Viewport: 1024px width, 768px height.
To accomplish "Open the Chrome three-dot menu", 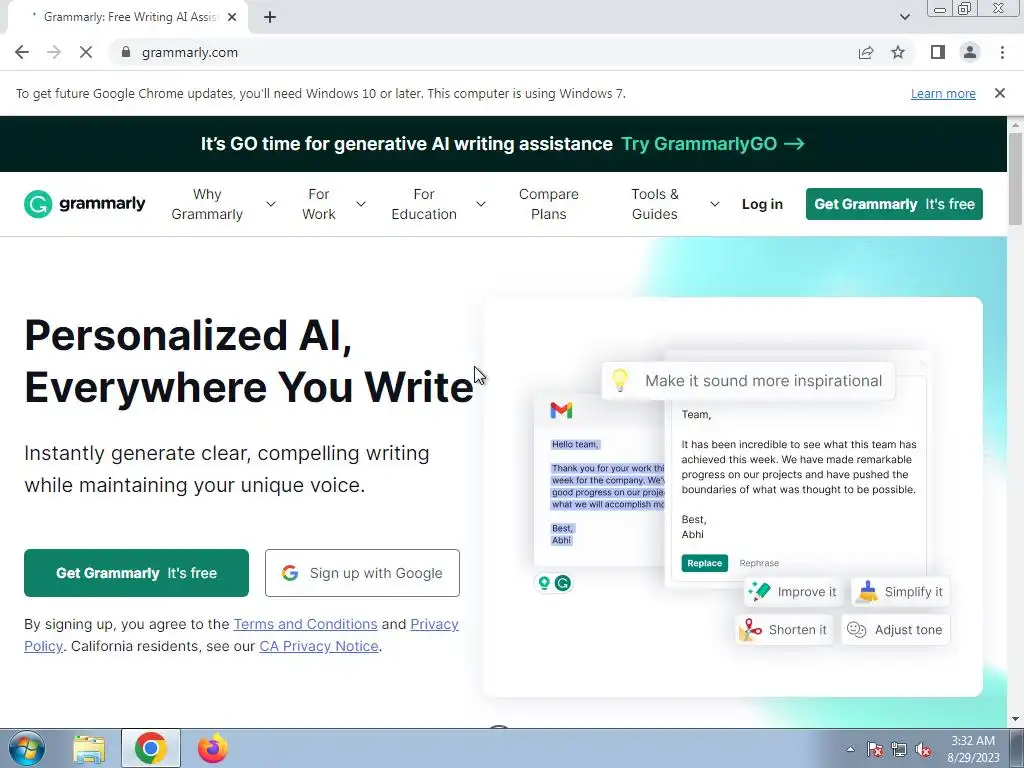I will (1002, 52).
